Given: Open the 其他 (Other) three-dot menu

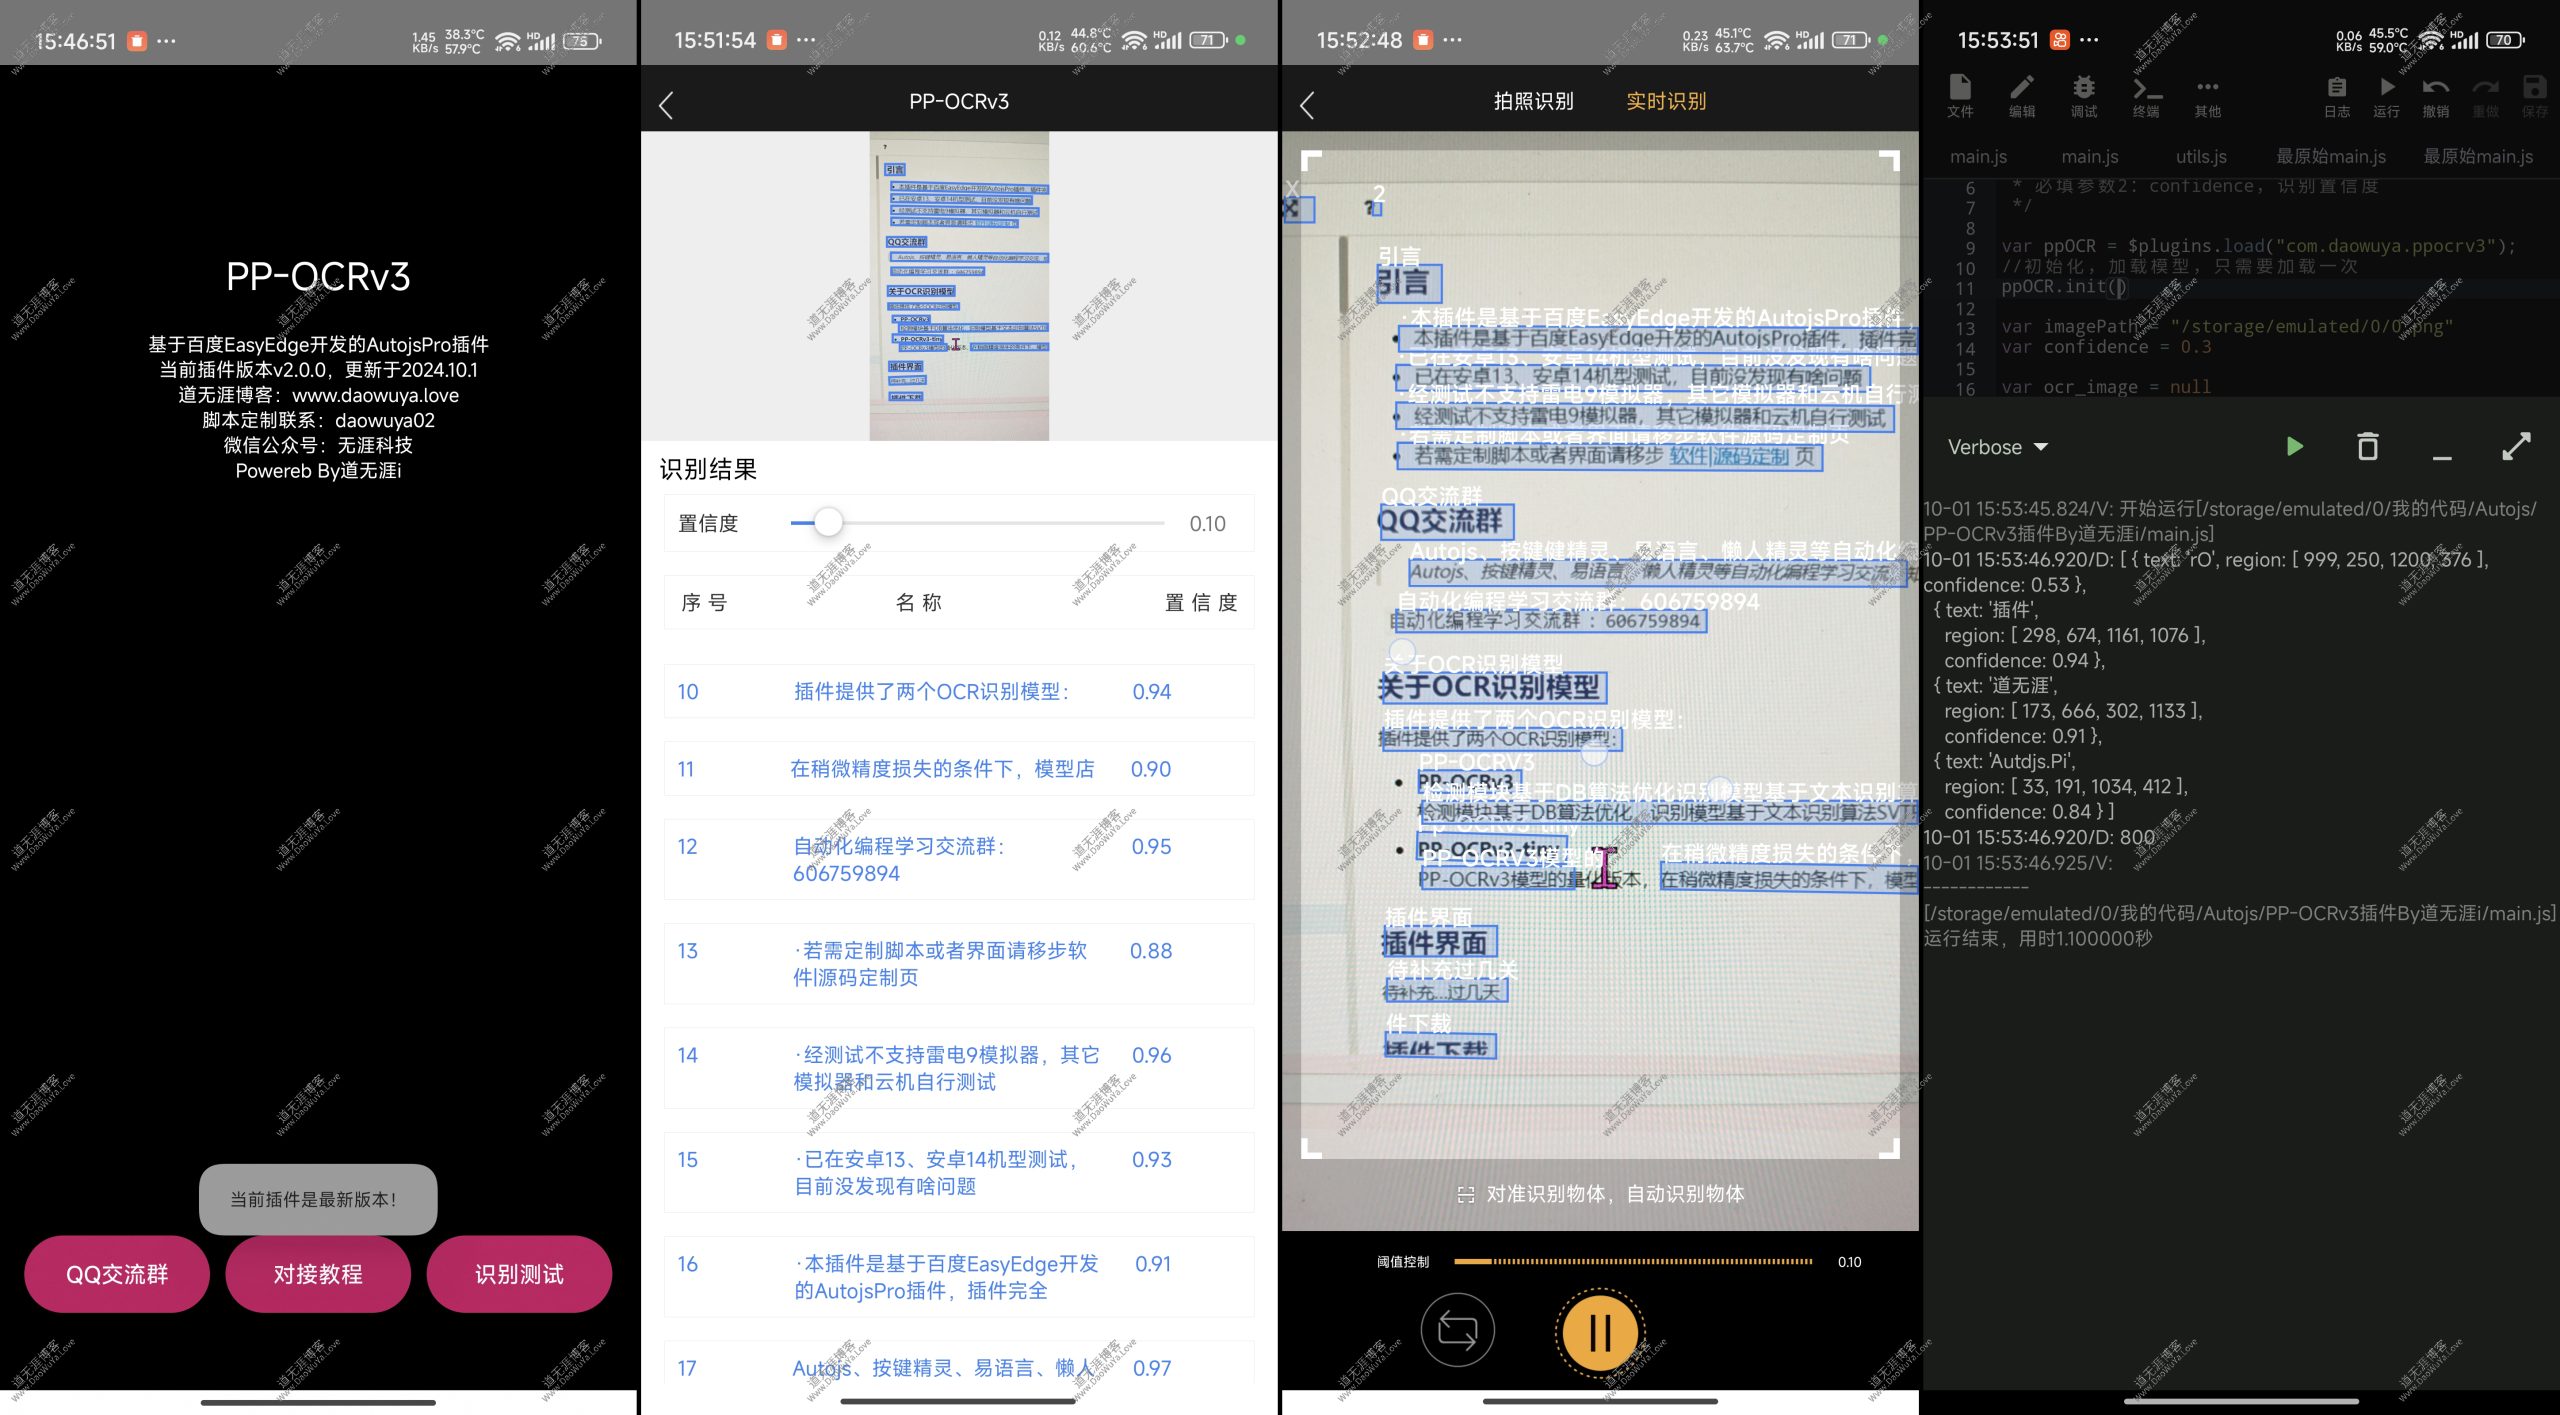Looking at the screenshot, I should [2208, 96].
